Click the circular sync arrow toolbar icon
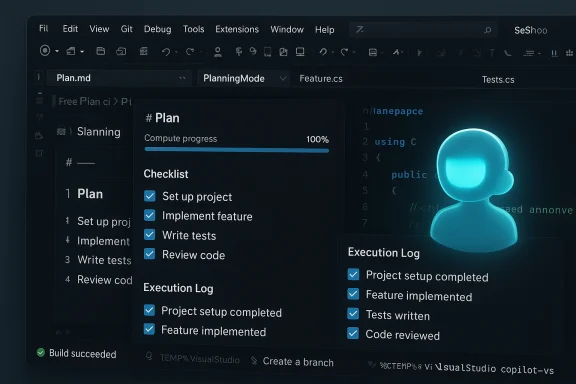 [x=253, y=51]
